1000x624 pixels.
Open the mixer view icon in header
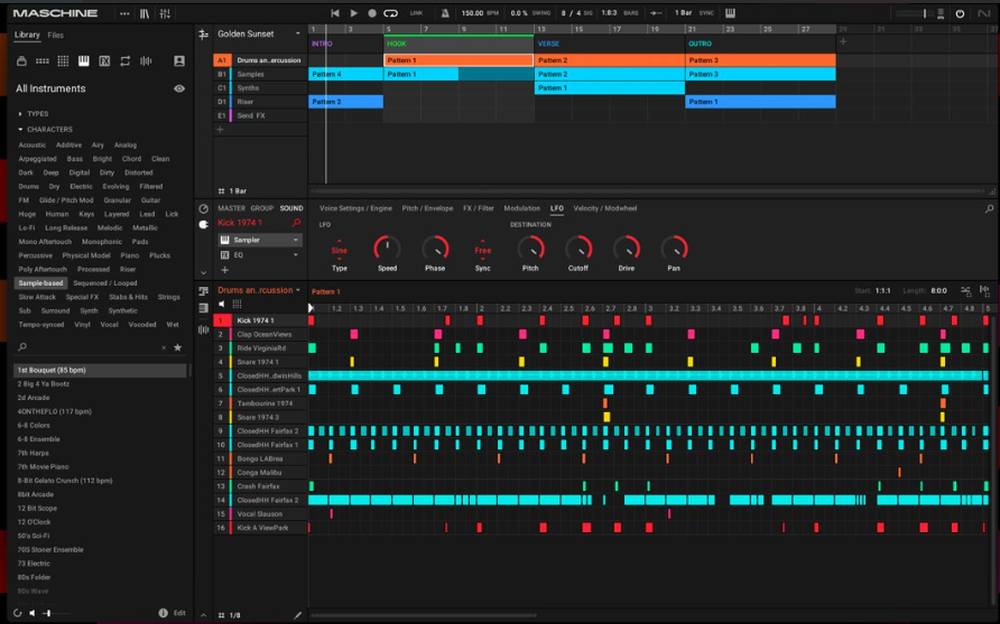pyautogui.click(x=165, y=13)
